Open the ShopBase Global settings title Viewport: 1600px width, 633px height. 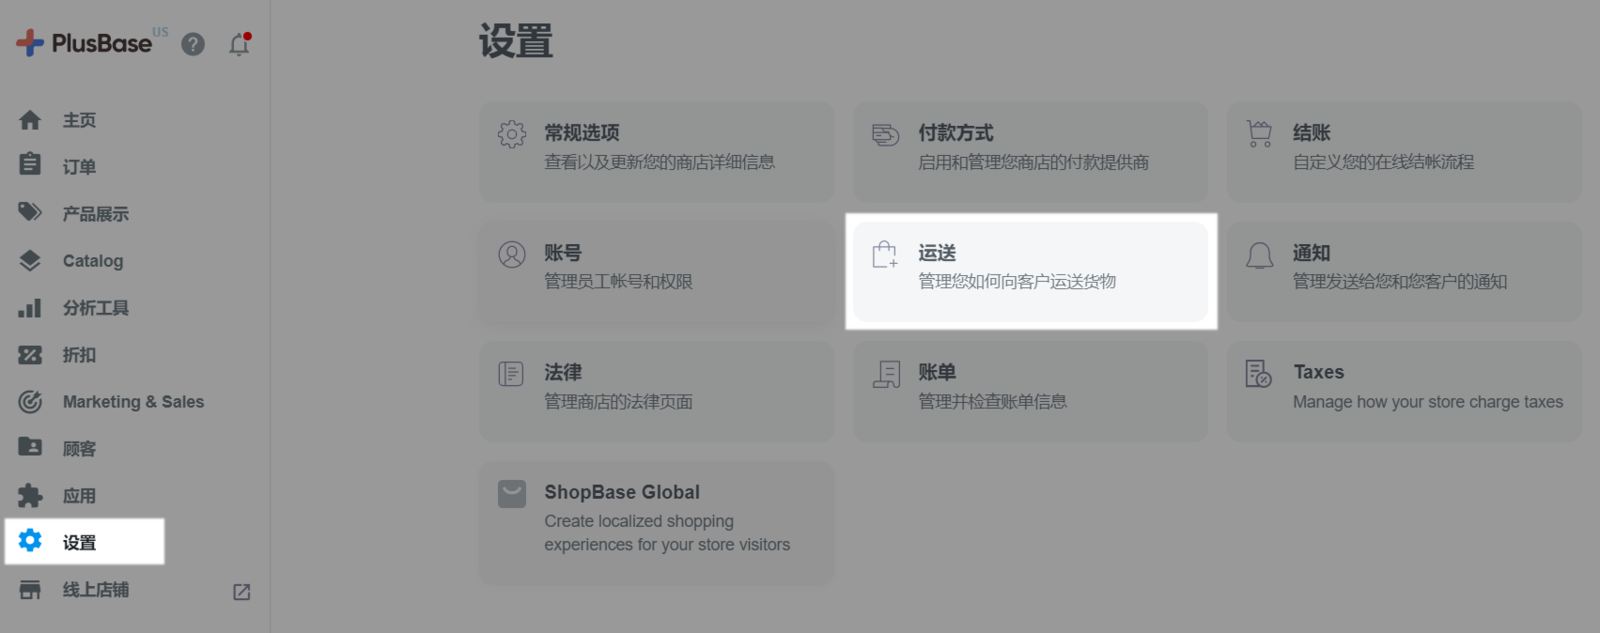click(x=622, y=492)
